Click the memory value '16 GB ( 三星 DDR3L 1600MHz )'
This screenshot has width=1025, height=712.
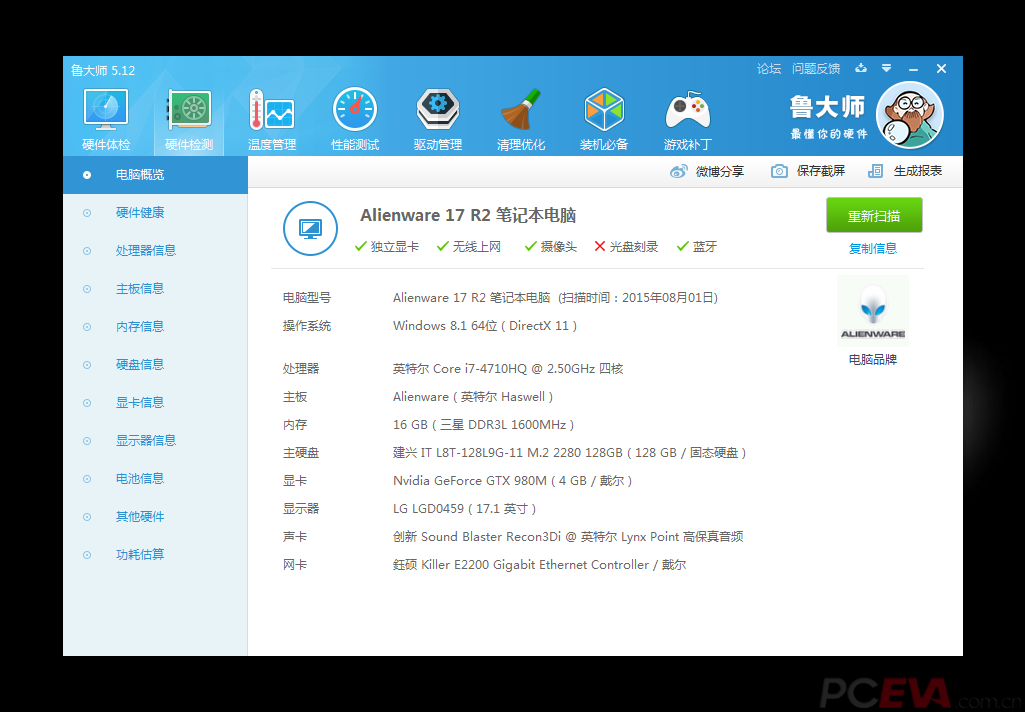484,425
